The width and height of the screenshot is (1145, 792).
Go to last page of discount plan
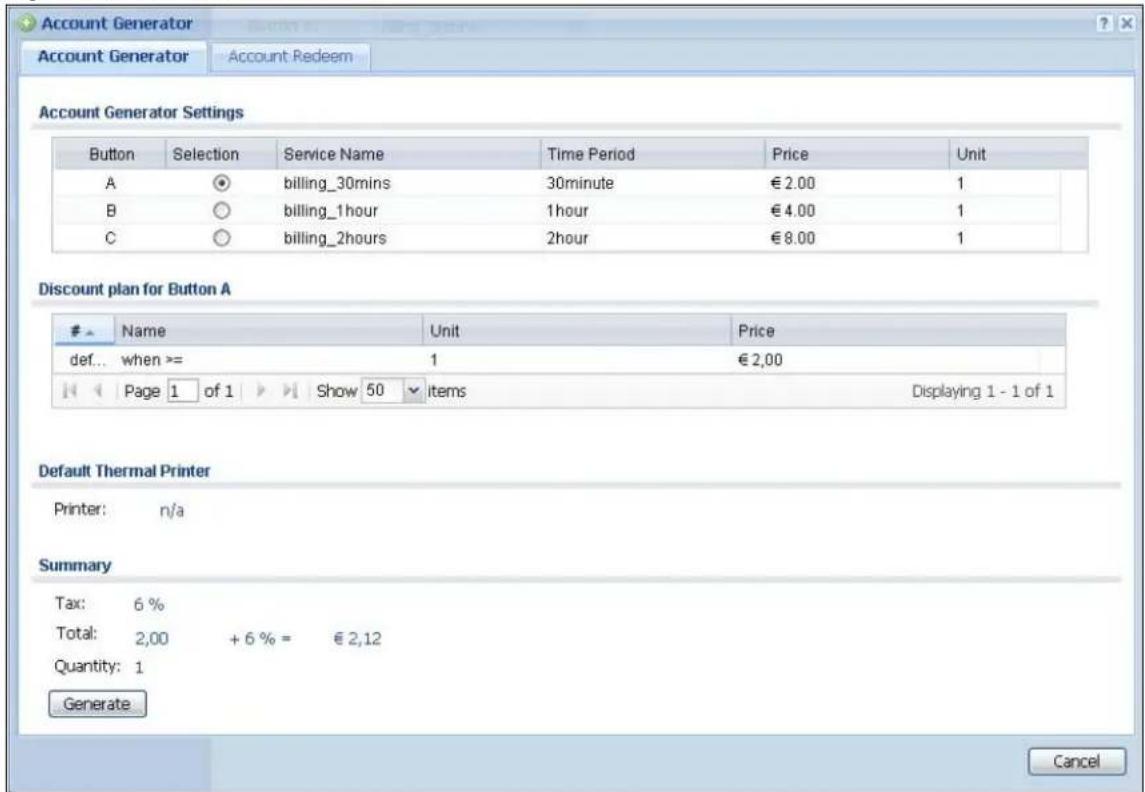tap(290, 391)
